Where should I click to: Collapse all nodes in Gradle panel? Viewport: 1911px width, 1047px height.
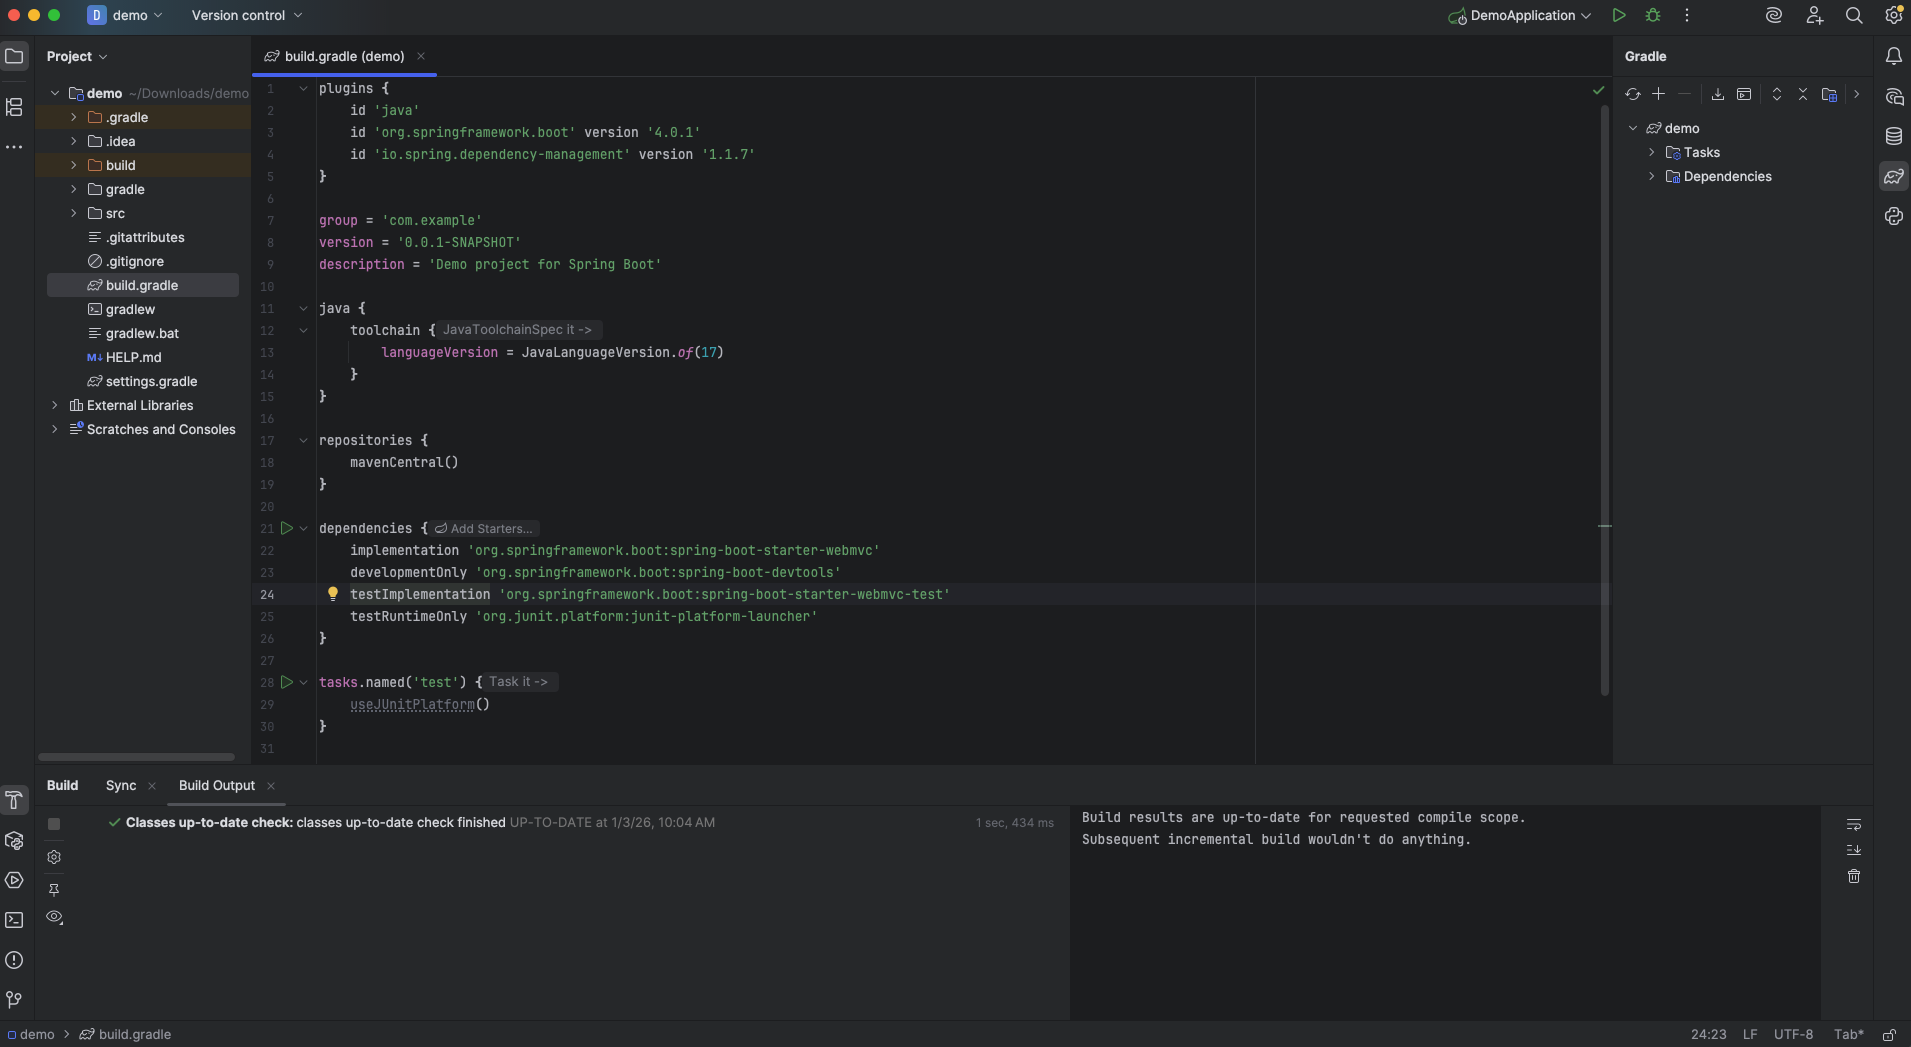[1803, 94]
